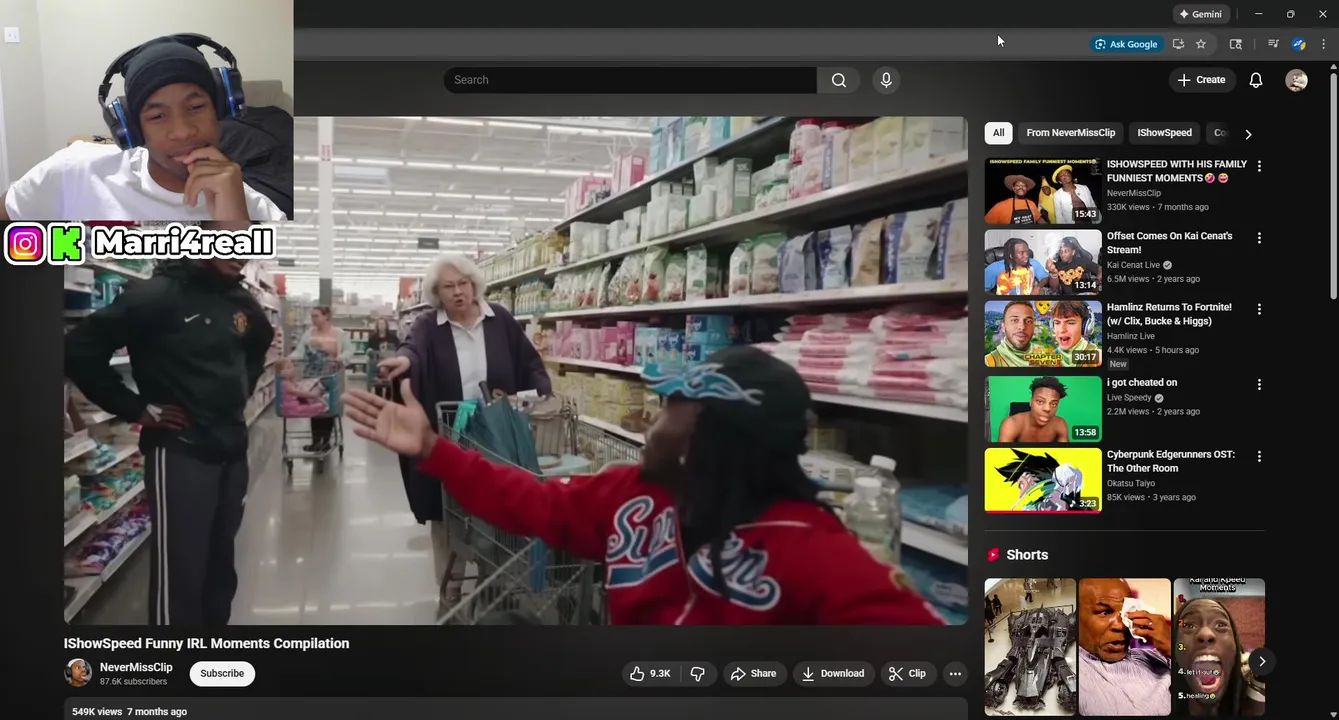Click the Instagram icon in overlay
The height and width of the screenshot is (720, 1339).
(25, 244)
